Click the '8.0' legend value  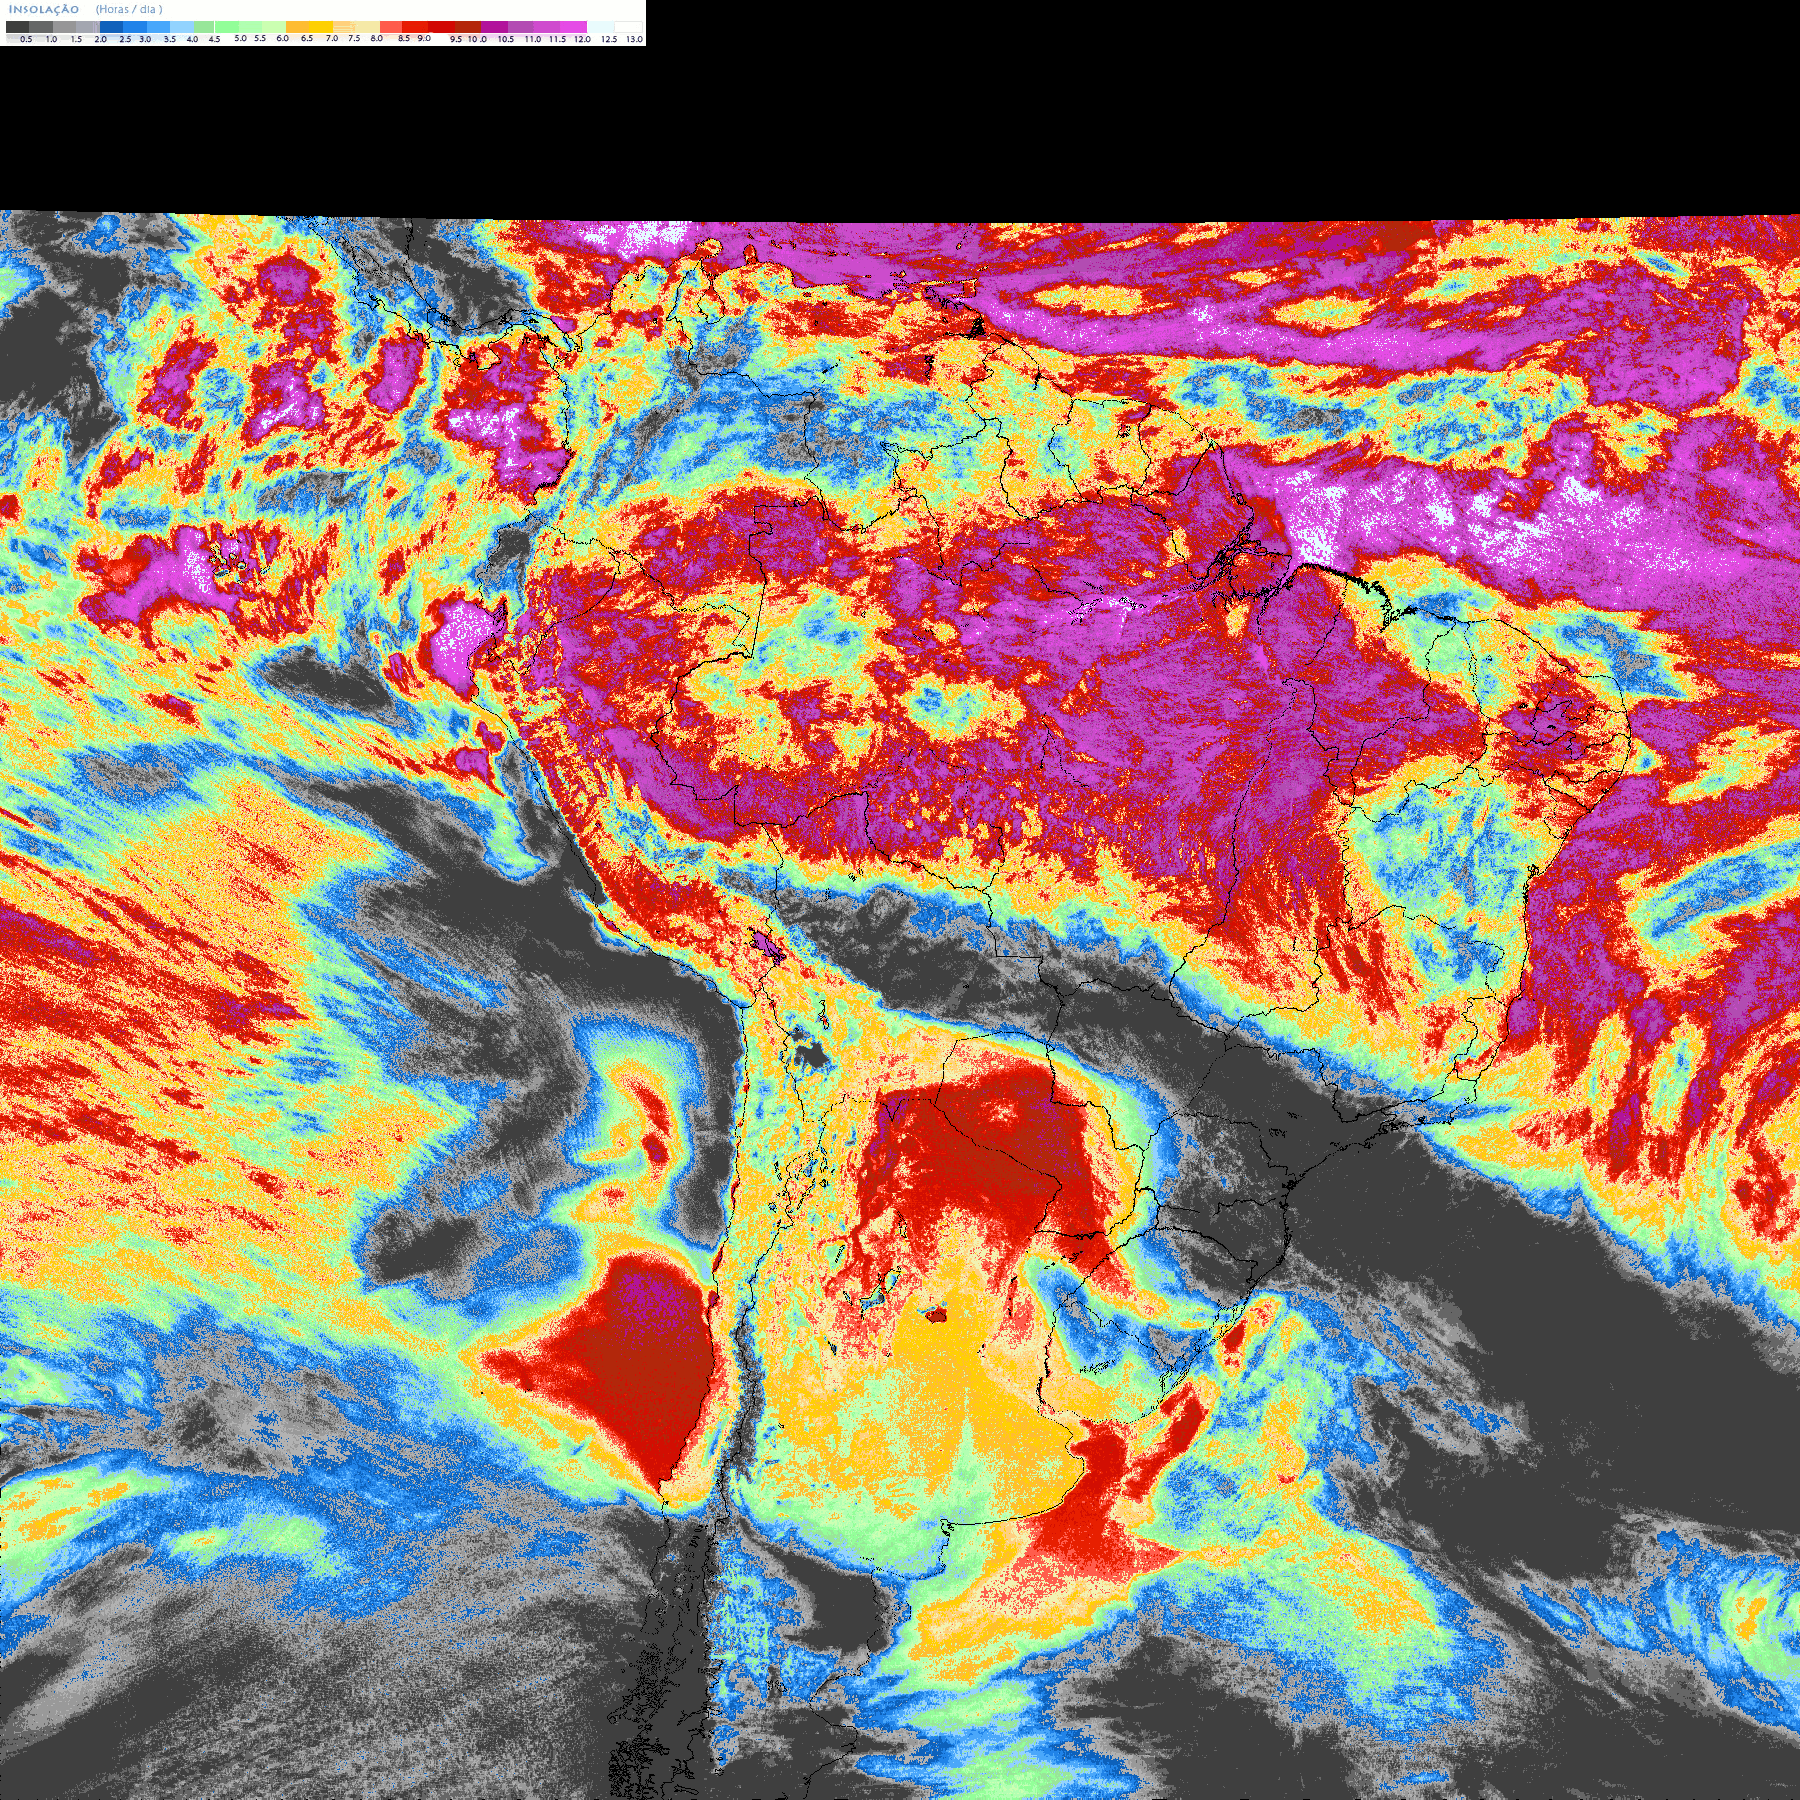tap(376, 38)
